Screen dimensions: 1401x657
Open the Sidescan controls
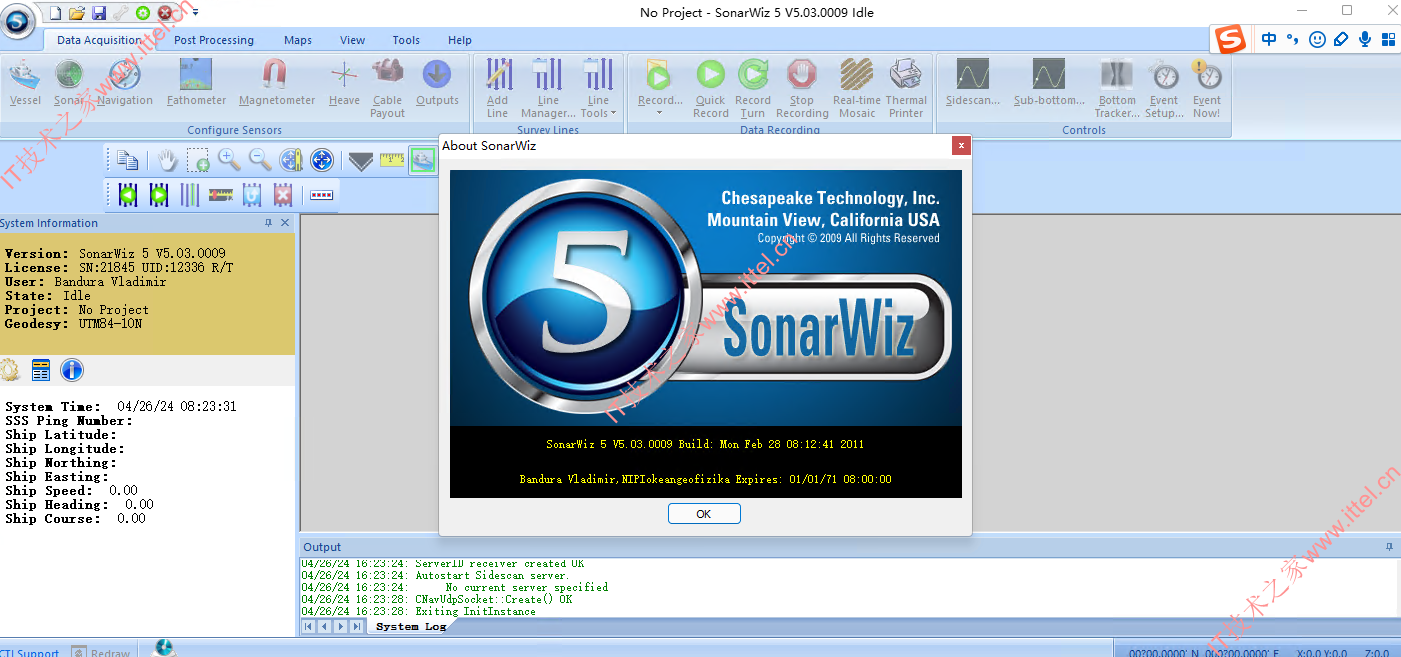(973, 83)
